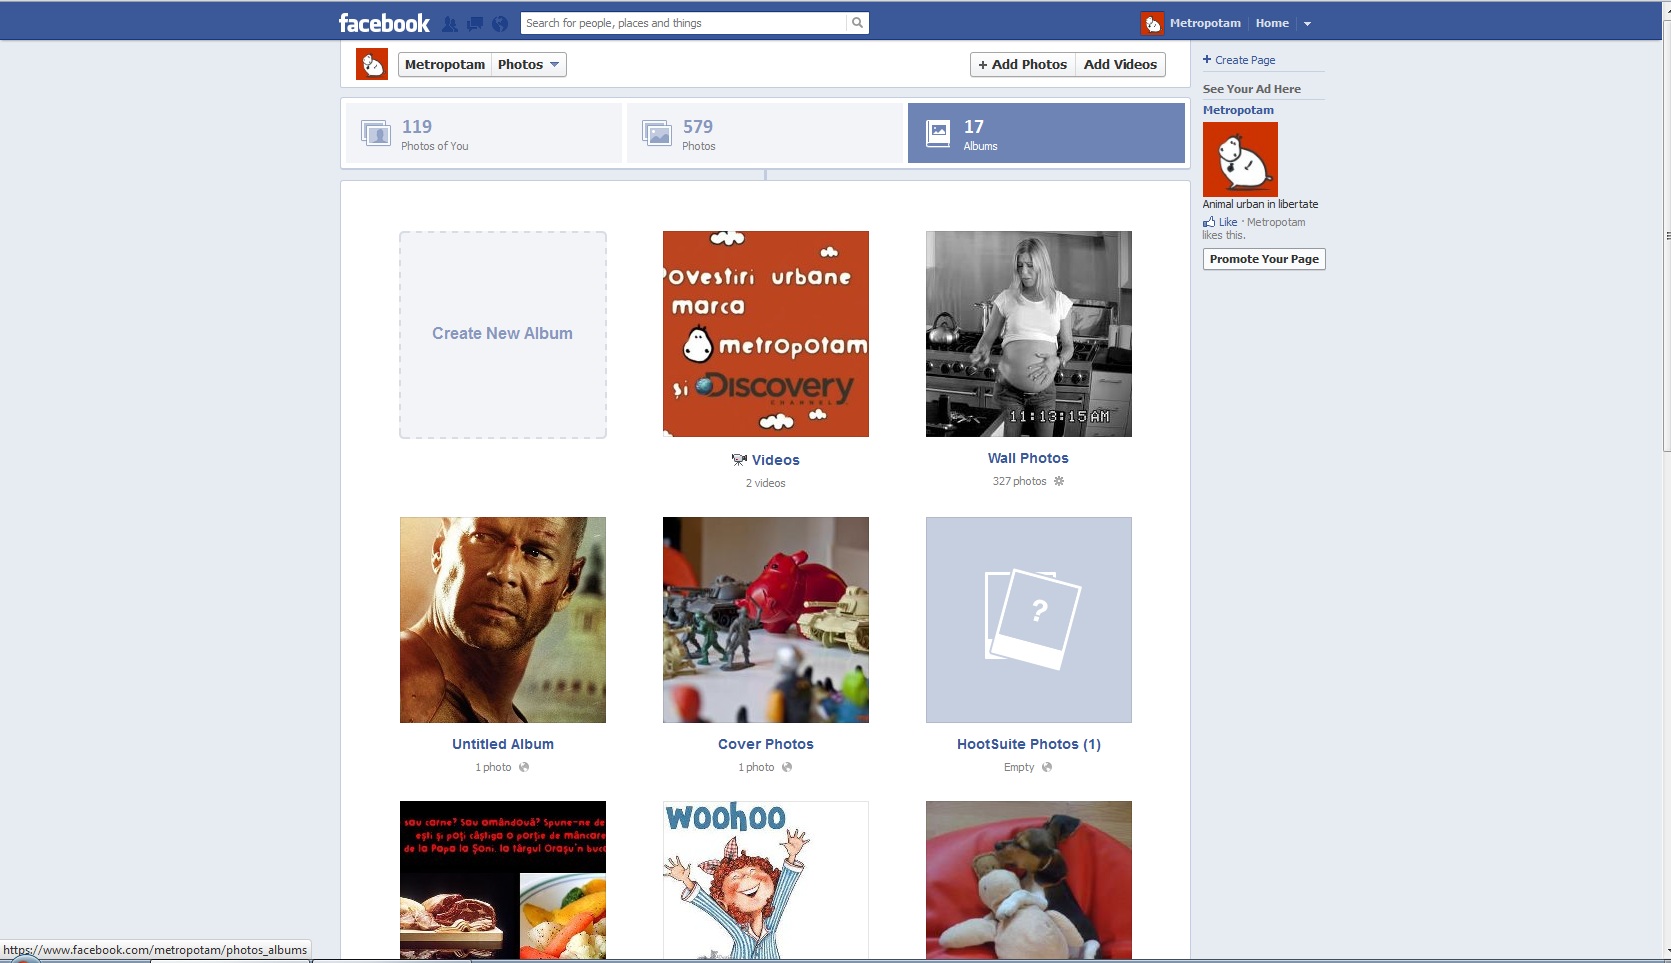
Task: Click the Add Videos button
Action: coord(1120,65)
